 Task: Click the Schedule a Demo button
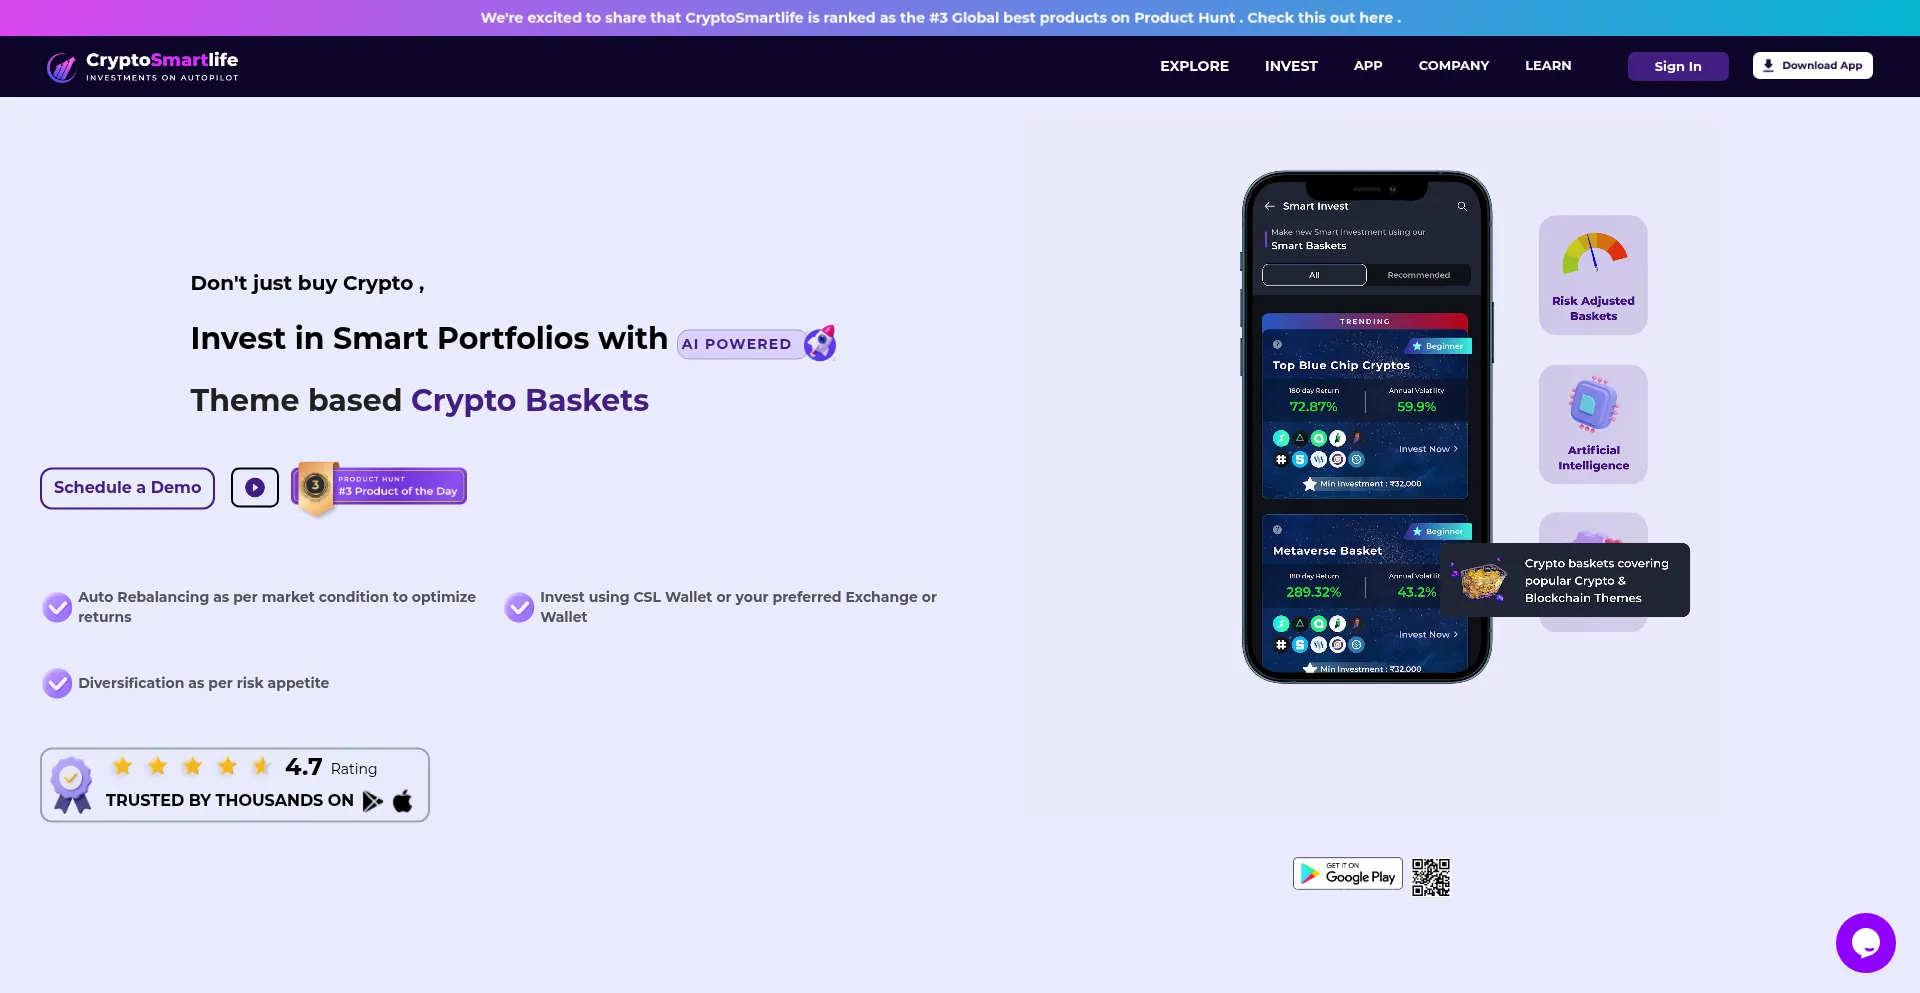(x=127, y=488)
